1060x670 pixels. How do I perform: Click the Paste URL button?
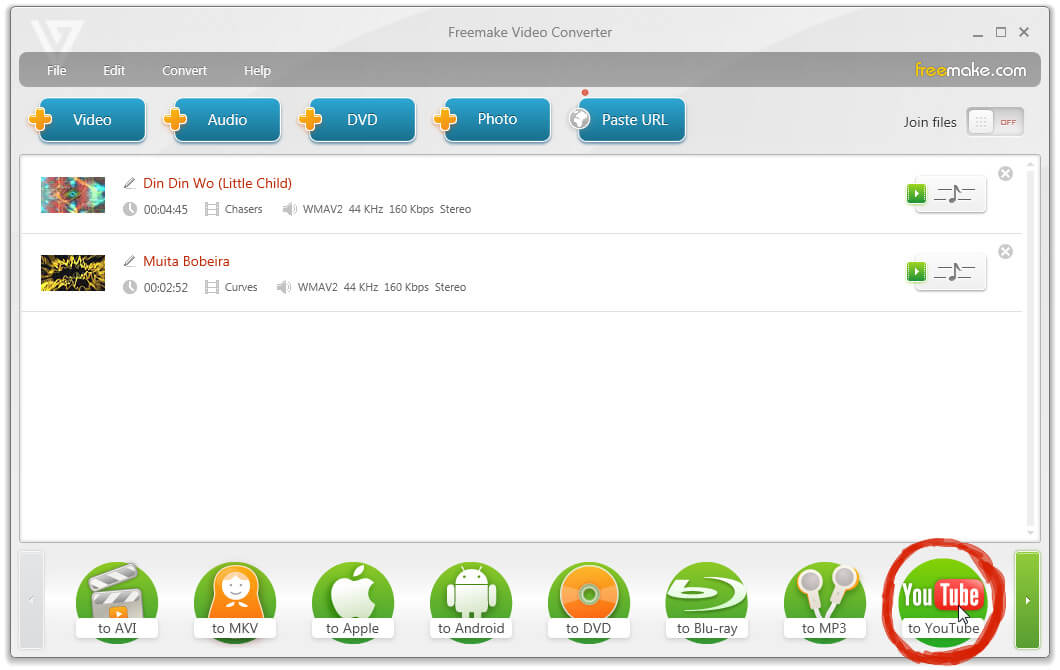[627, 120]
